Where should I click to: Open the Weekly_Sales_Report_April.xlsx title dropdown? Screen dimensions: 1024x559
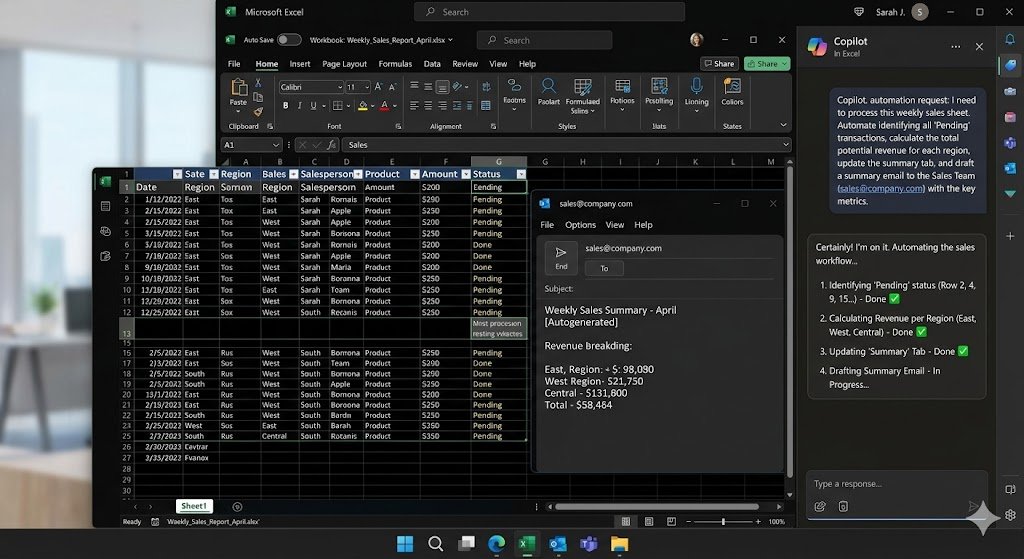click(450, 40)
